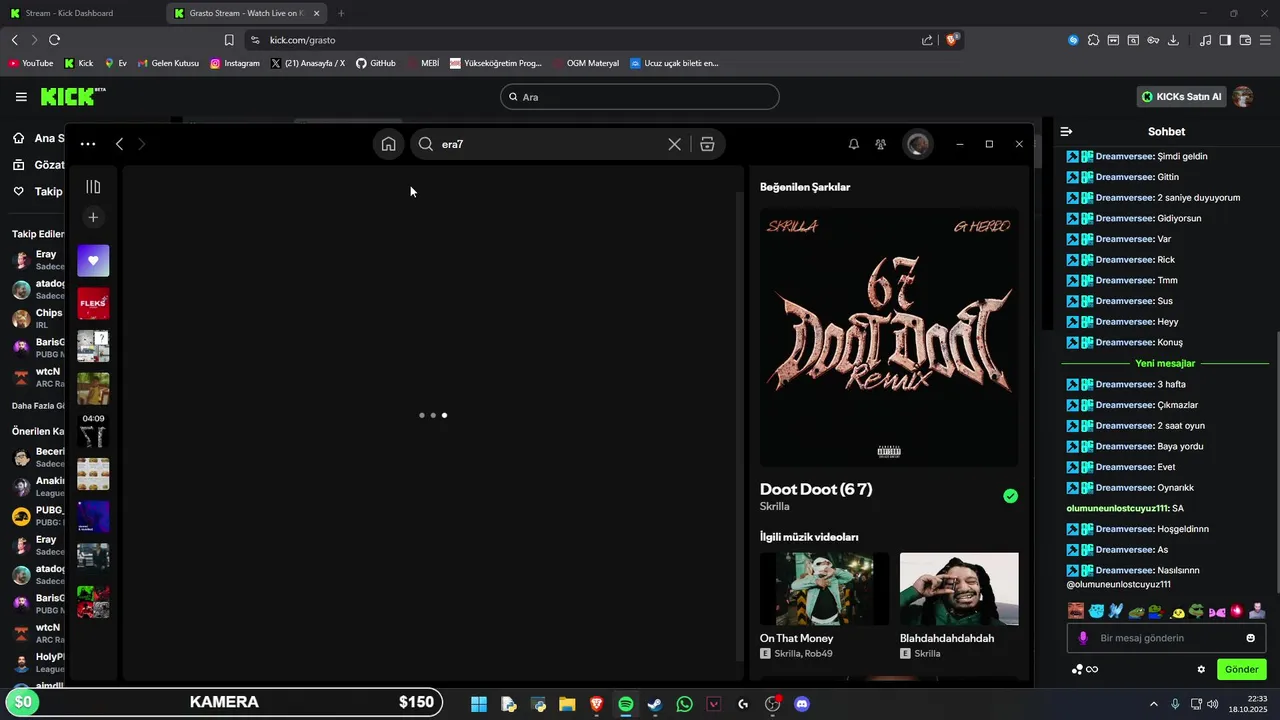The width and height of the screenshot is (1280, 720).
Task: Open the Instagram bookmark
Action: tap(234, 63)
